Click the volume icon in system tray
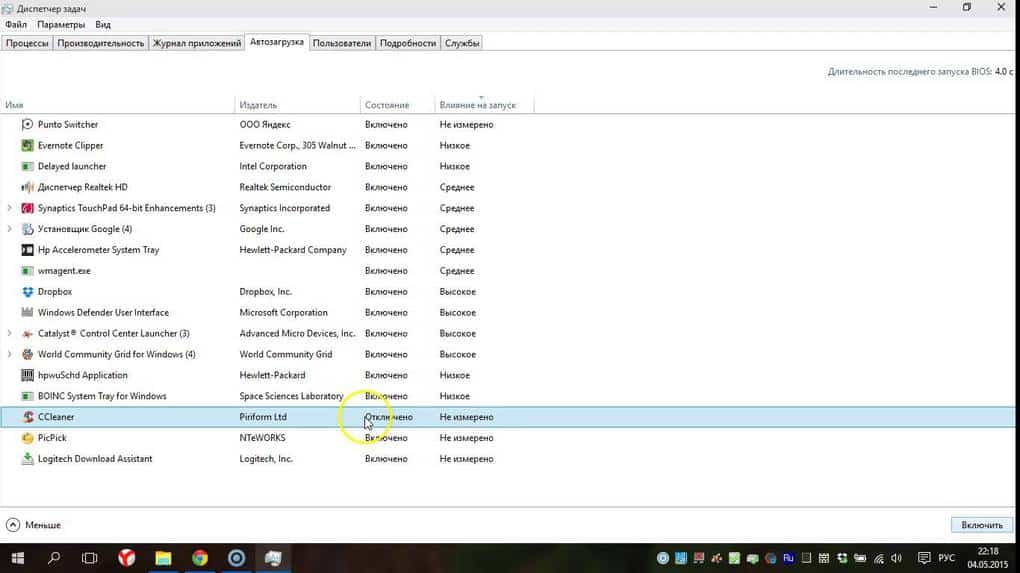1020x573 pixels. [896, 558]
